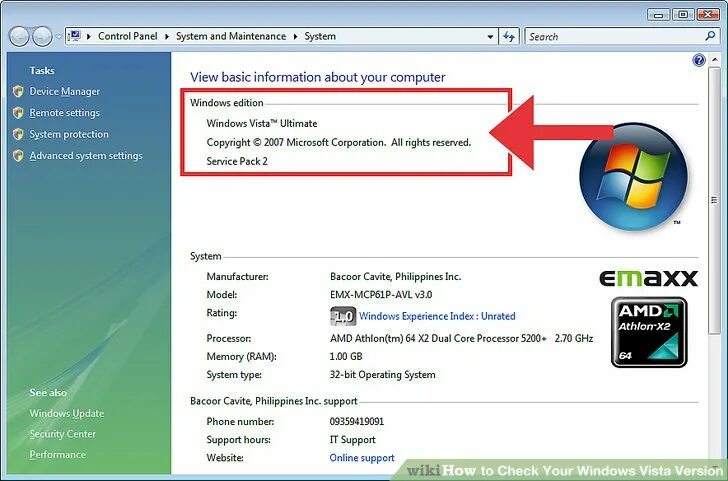Select the IT Support hours value
Viewport: 728px width, 481px height.
[352, 440]
